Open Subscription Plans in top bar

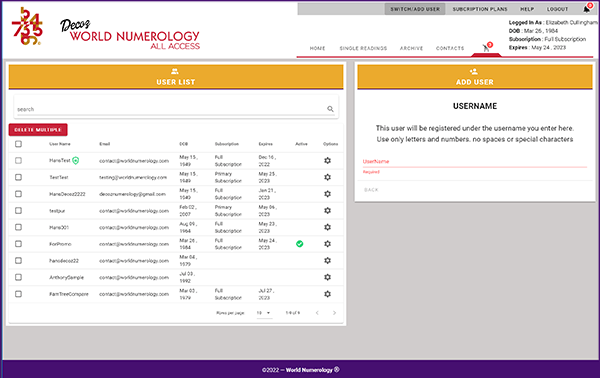480,9
